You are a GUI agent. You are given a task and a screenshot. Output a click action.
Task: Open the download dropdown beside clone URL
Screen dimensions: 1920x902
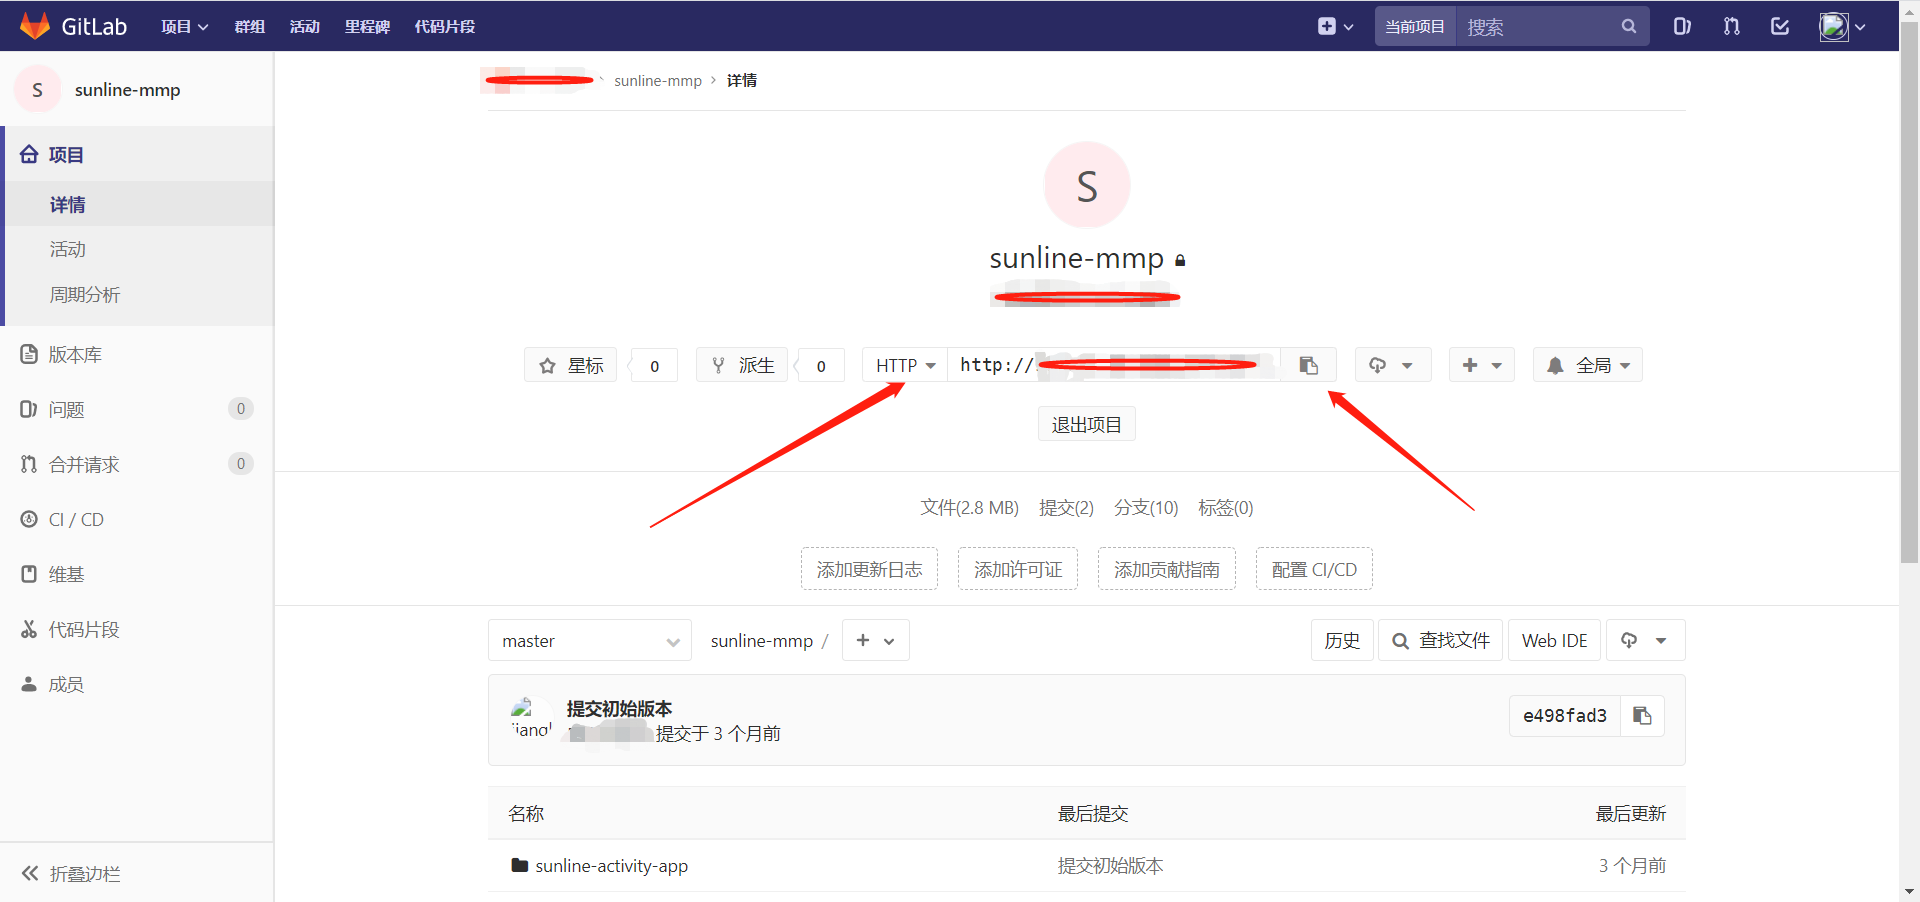coord(1392,366)
